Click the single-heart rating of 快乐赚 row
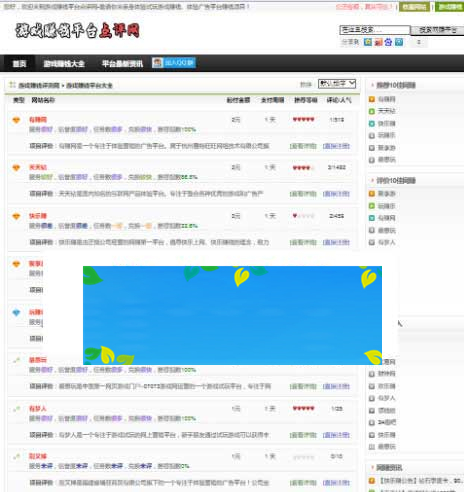 pos(303,216)
